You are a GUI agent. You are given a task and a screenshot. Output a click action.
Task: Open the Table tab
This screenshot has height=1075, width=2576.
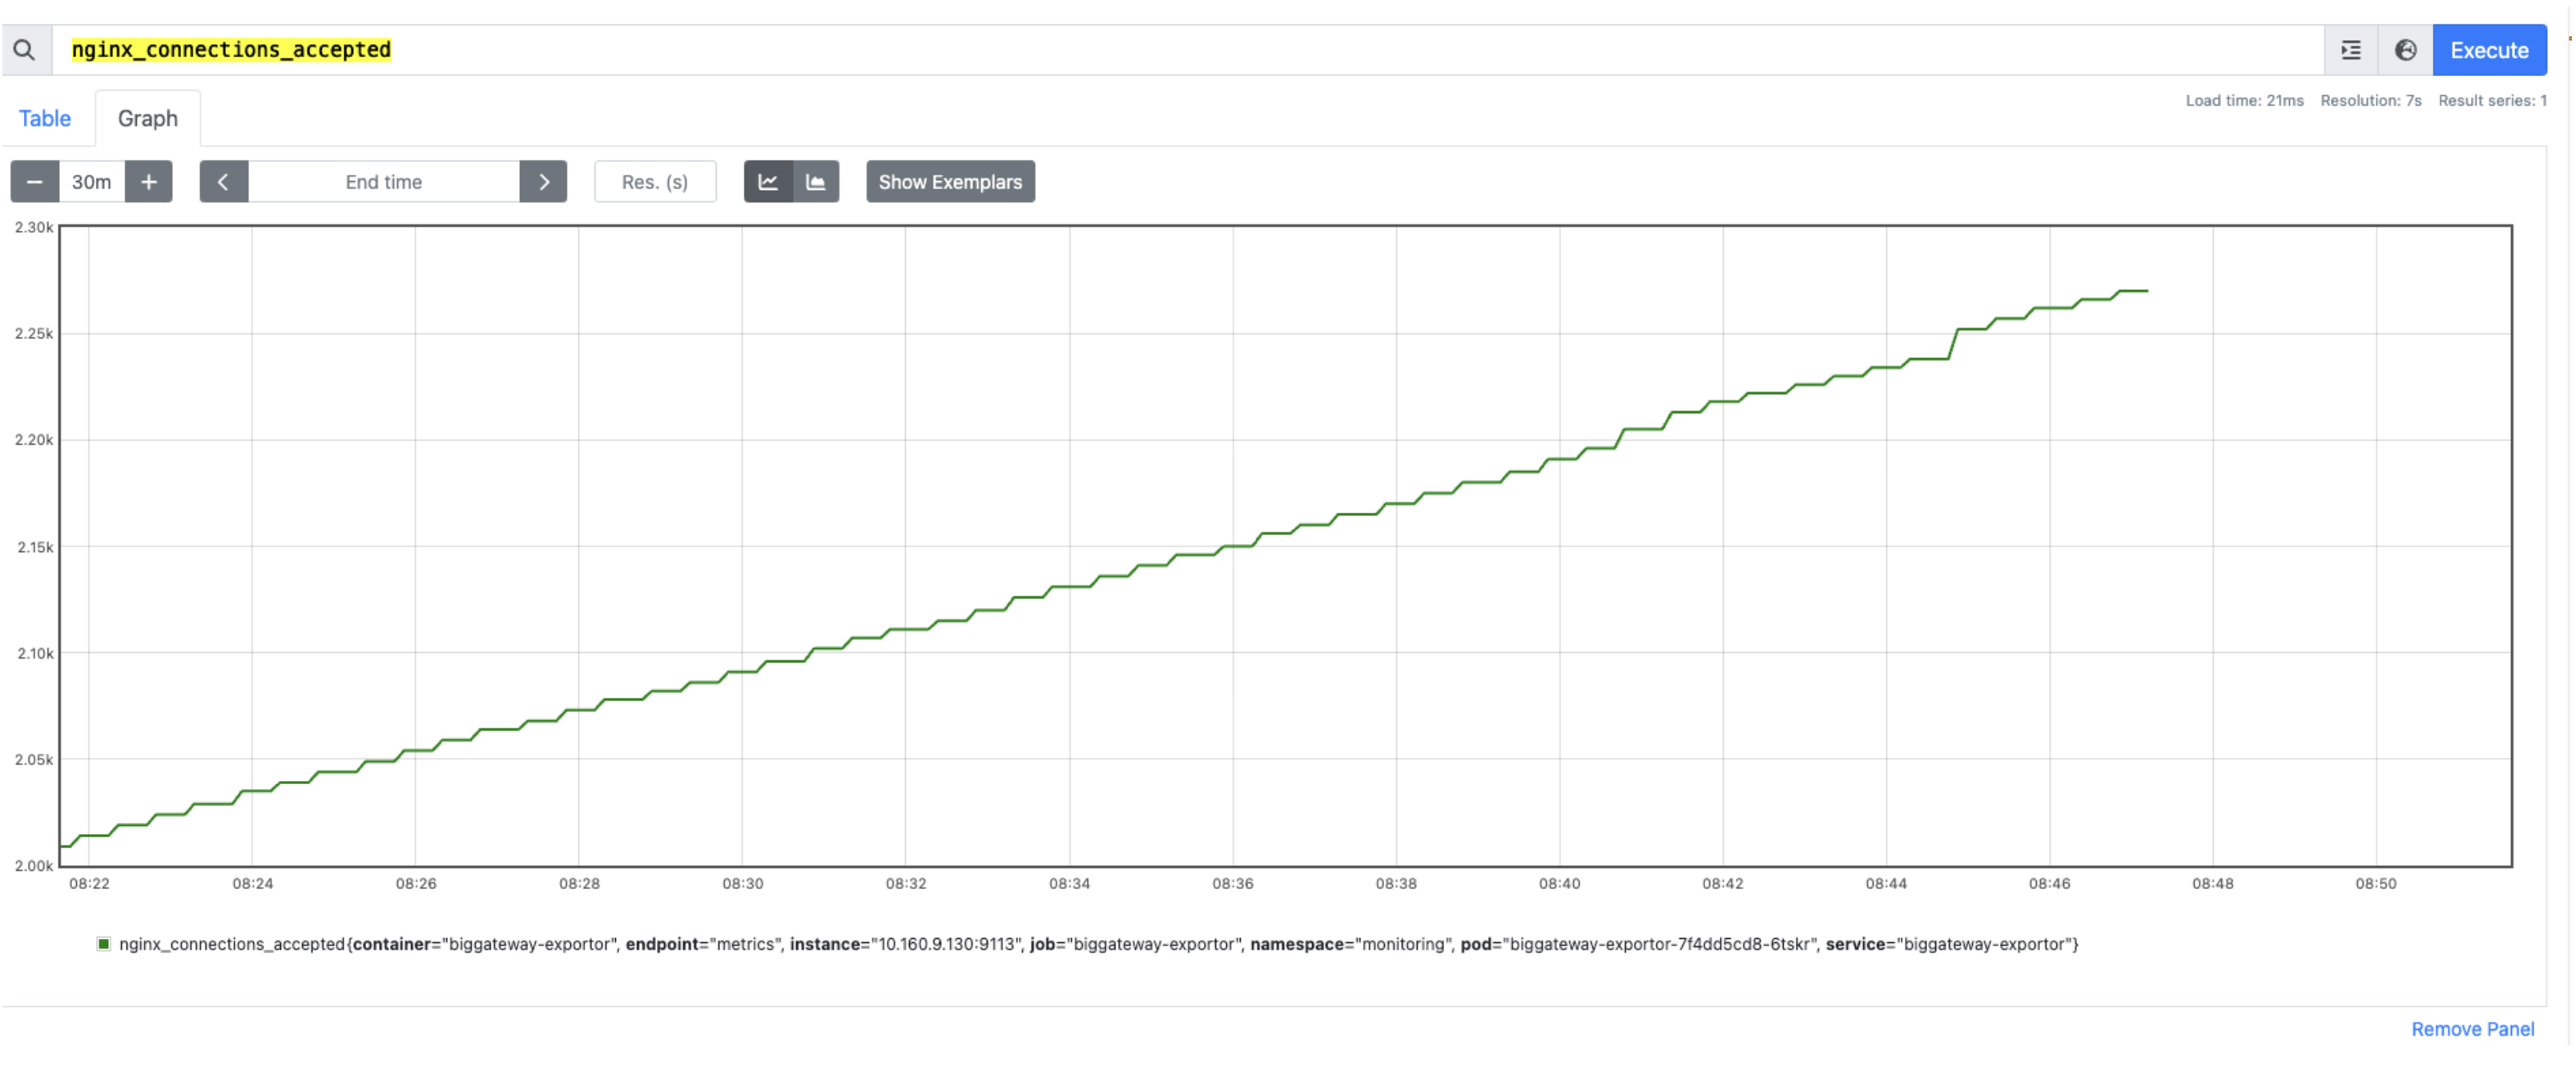pos(45,118)
